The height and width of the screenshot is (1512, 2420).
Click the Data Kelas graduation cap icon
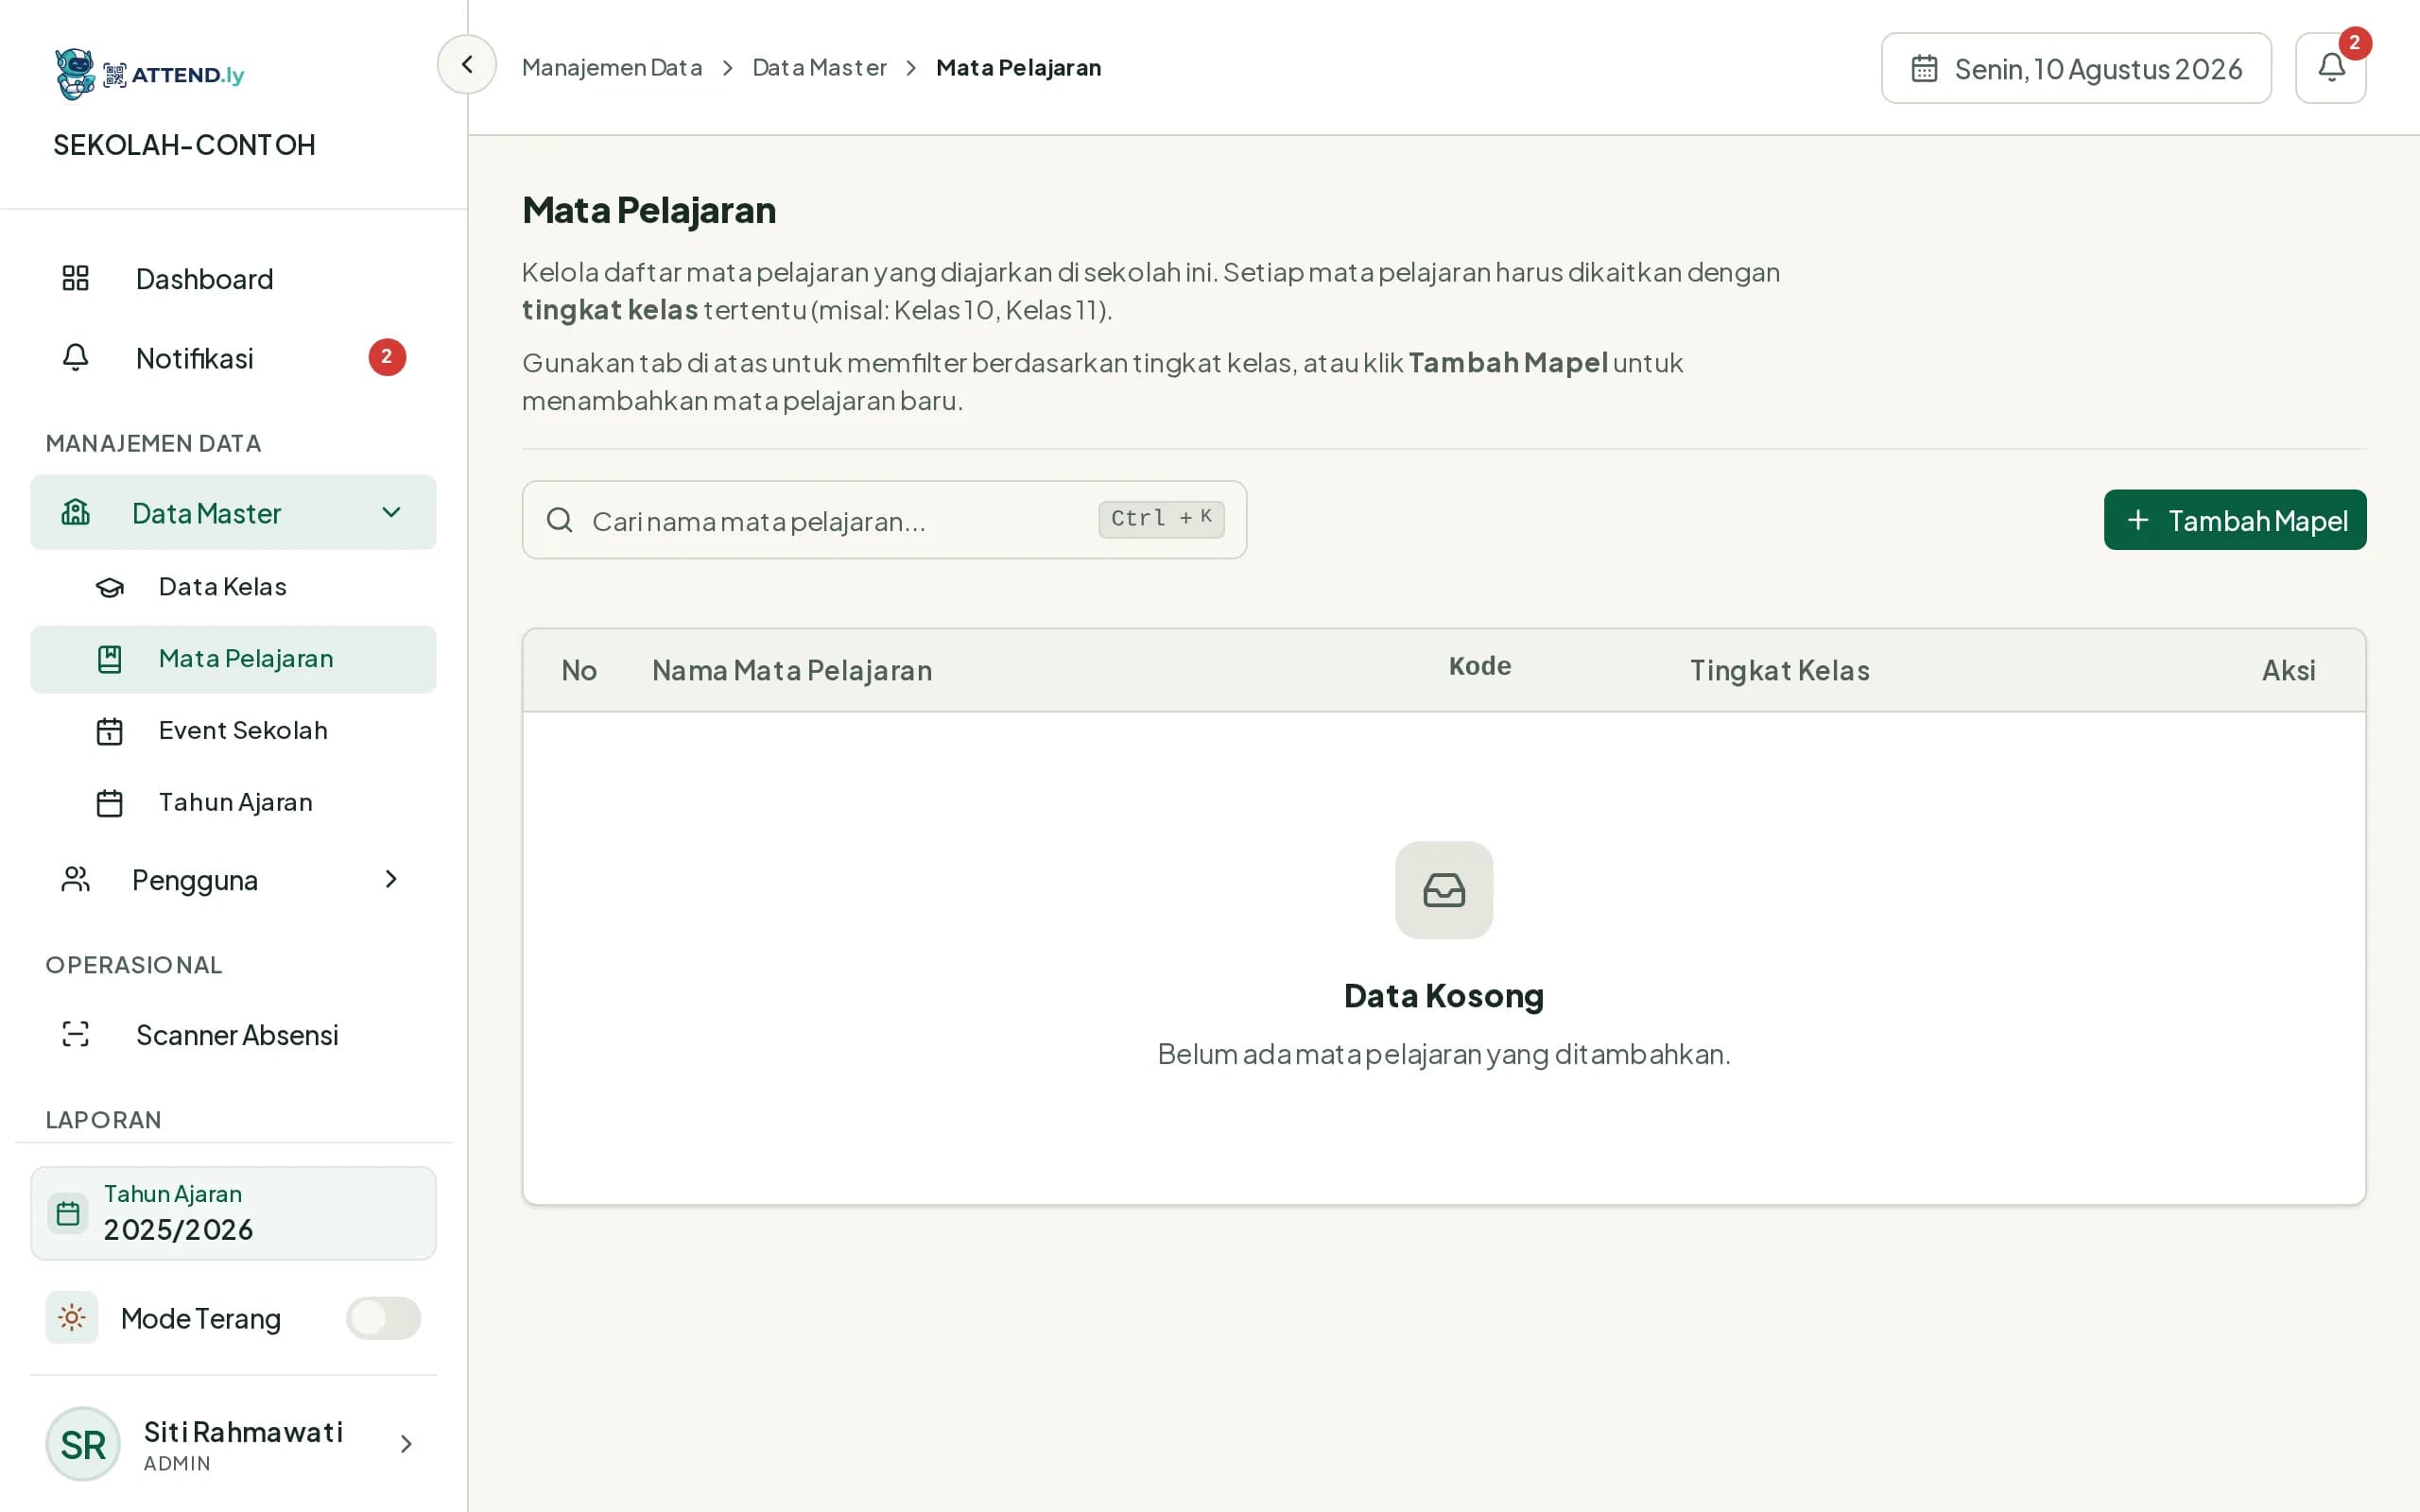[x=110, y=587]
